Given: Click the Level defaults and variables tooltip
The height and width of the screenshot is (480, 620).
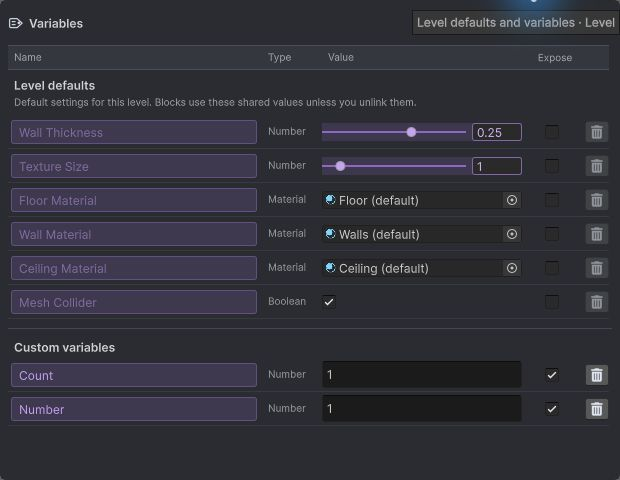Looking at the screenshot, I should coord(516,23).
